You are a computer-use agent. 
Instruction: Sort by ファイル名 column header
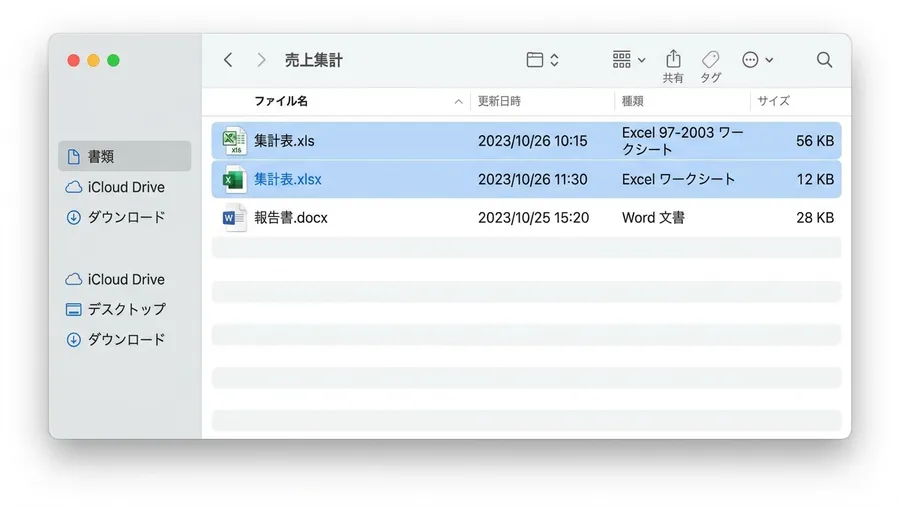281,101
